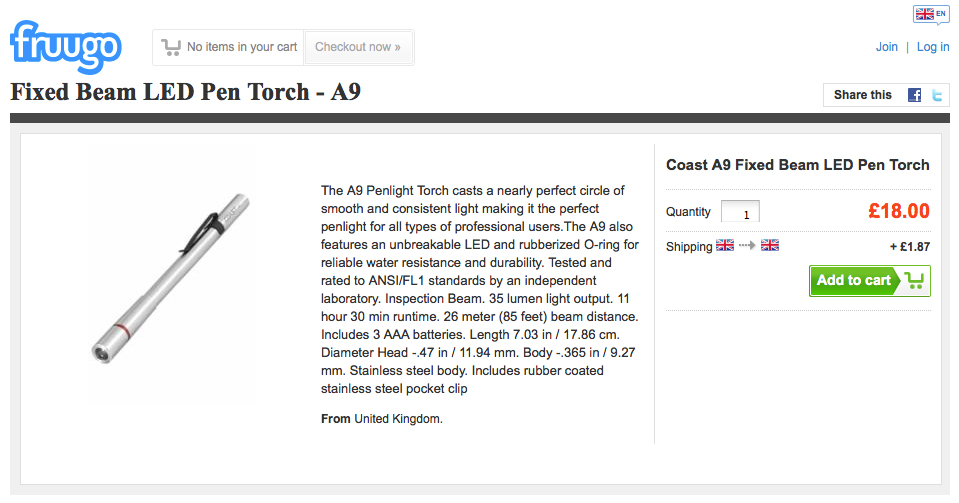Click the shopping cart icon in header

(x=171, y=47)
